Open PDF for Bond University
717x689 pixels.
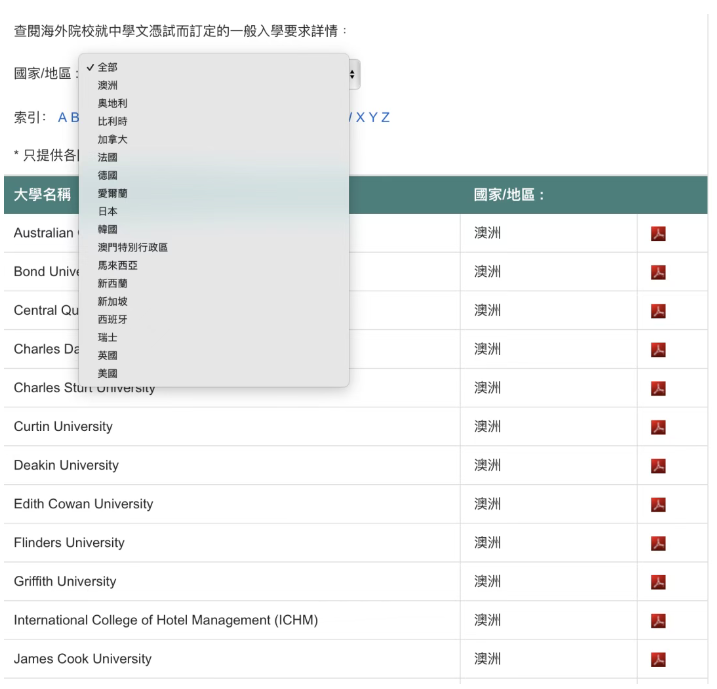click(x=658, y=272)
